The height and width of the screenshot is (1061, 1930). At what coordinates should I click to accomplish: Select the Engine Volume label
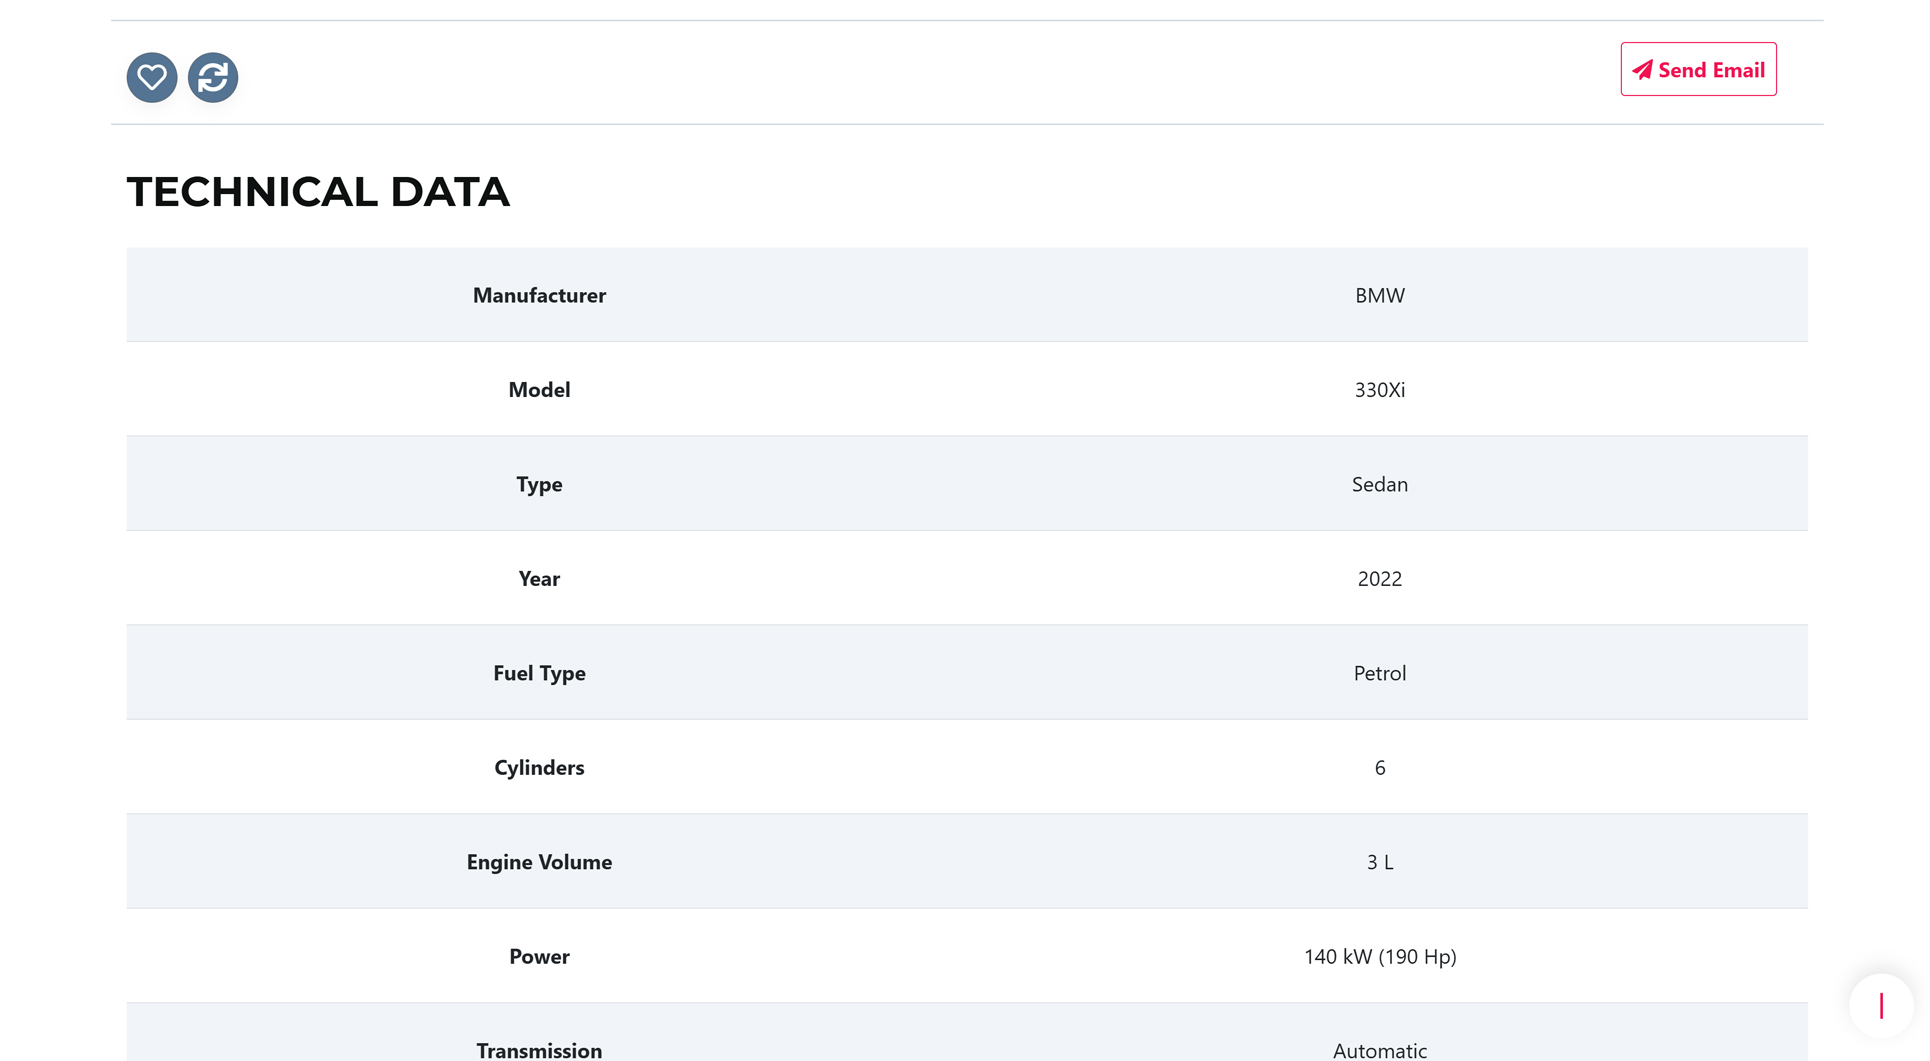pos(539,862)
